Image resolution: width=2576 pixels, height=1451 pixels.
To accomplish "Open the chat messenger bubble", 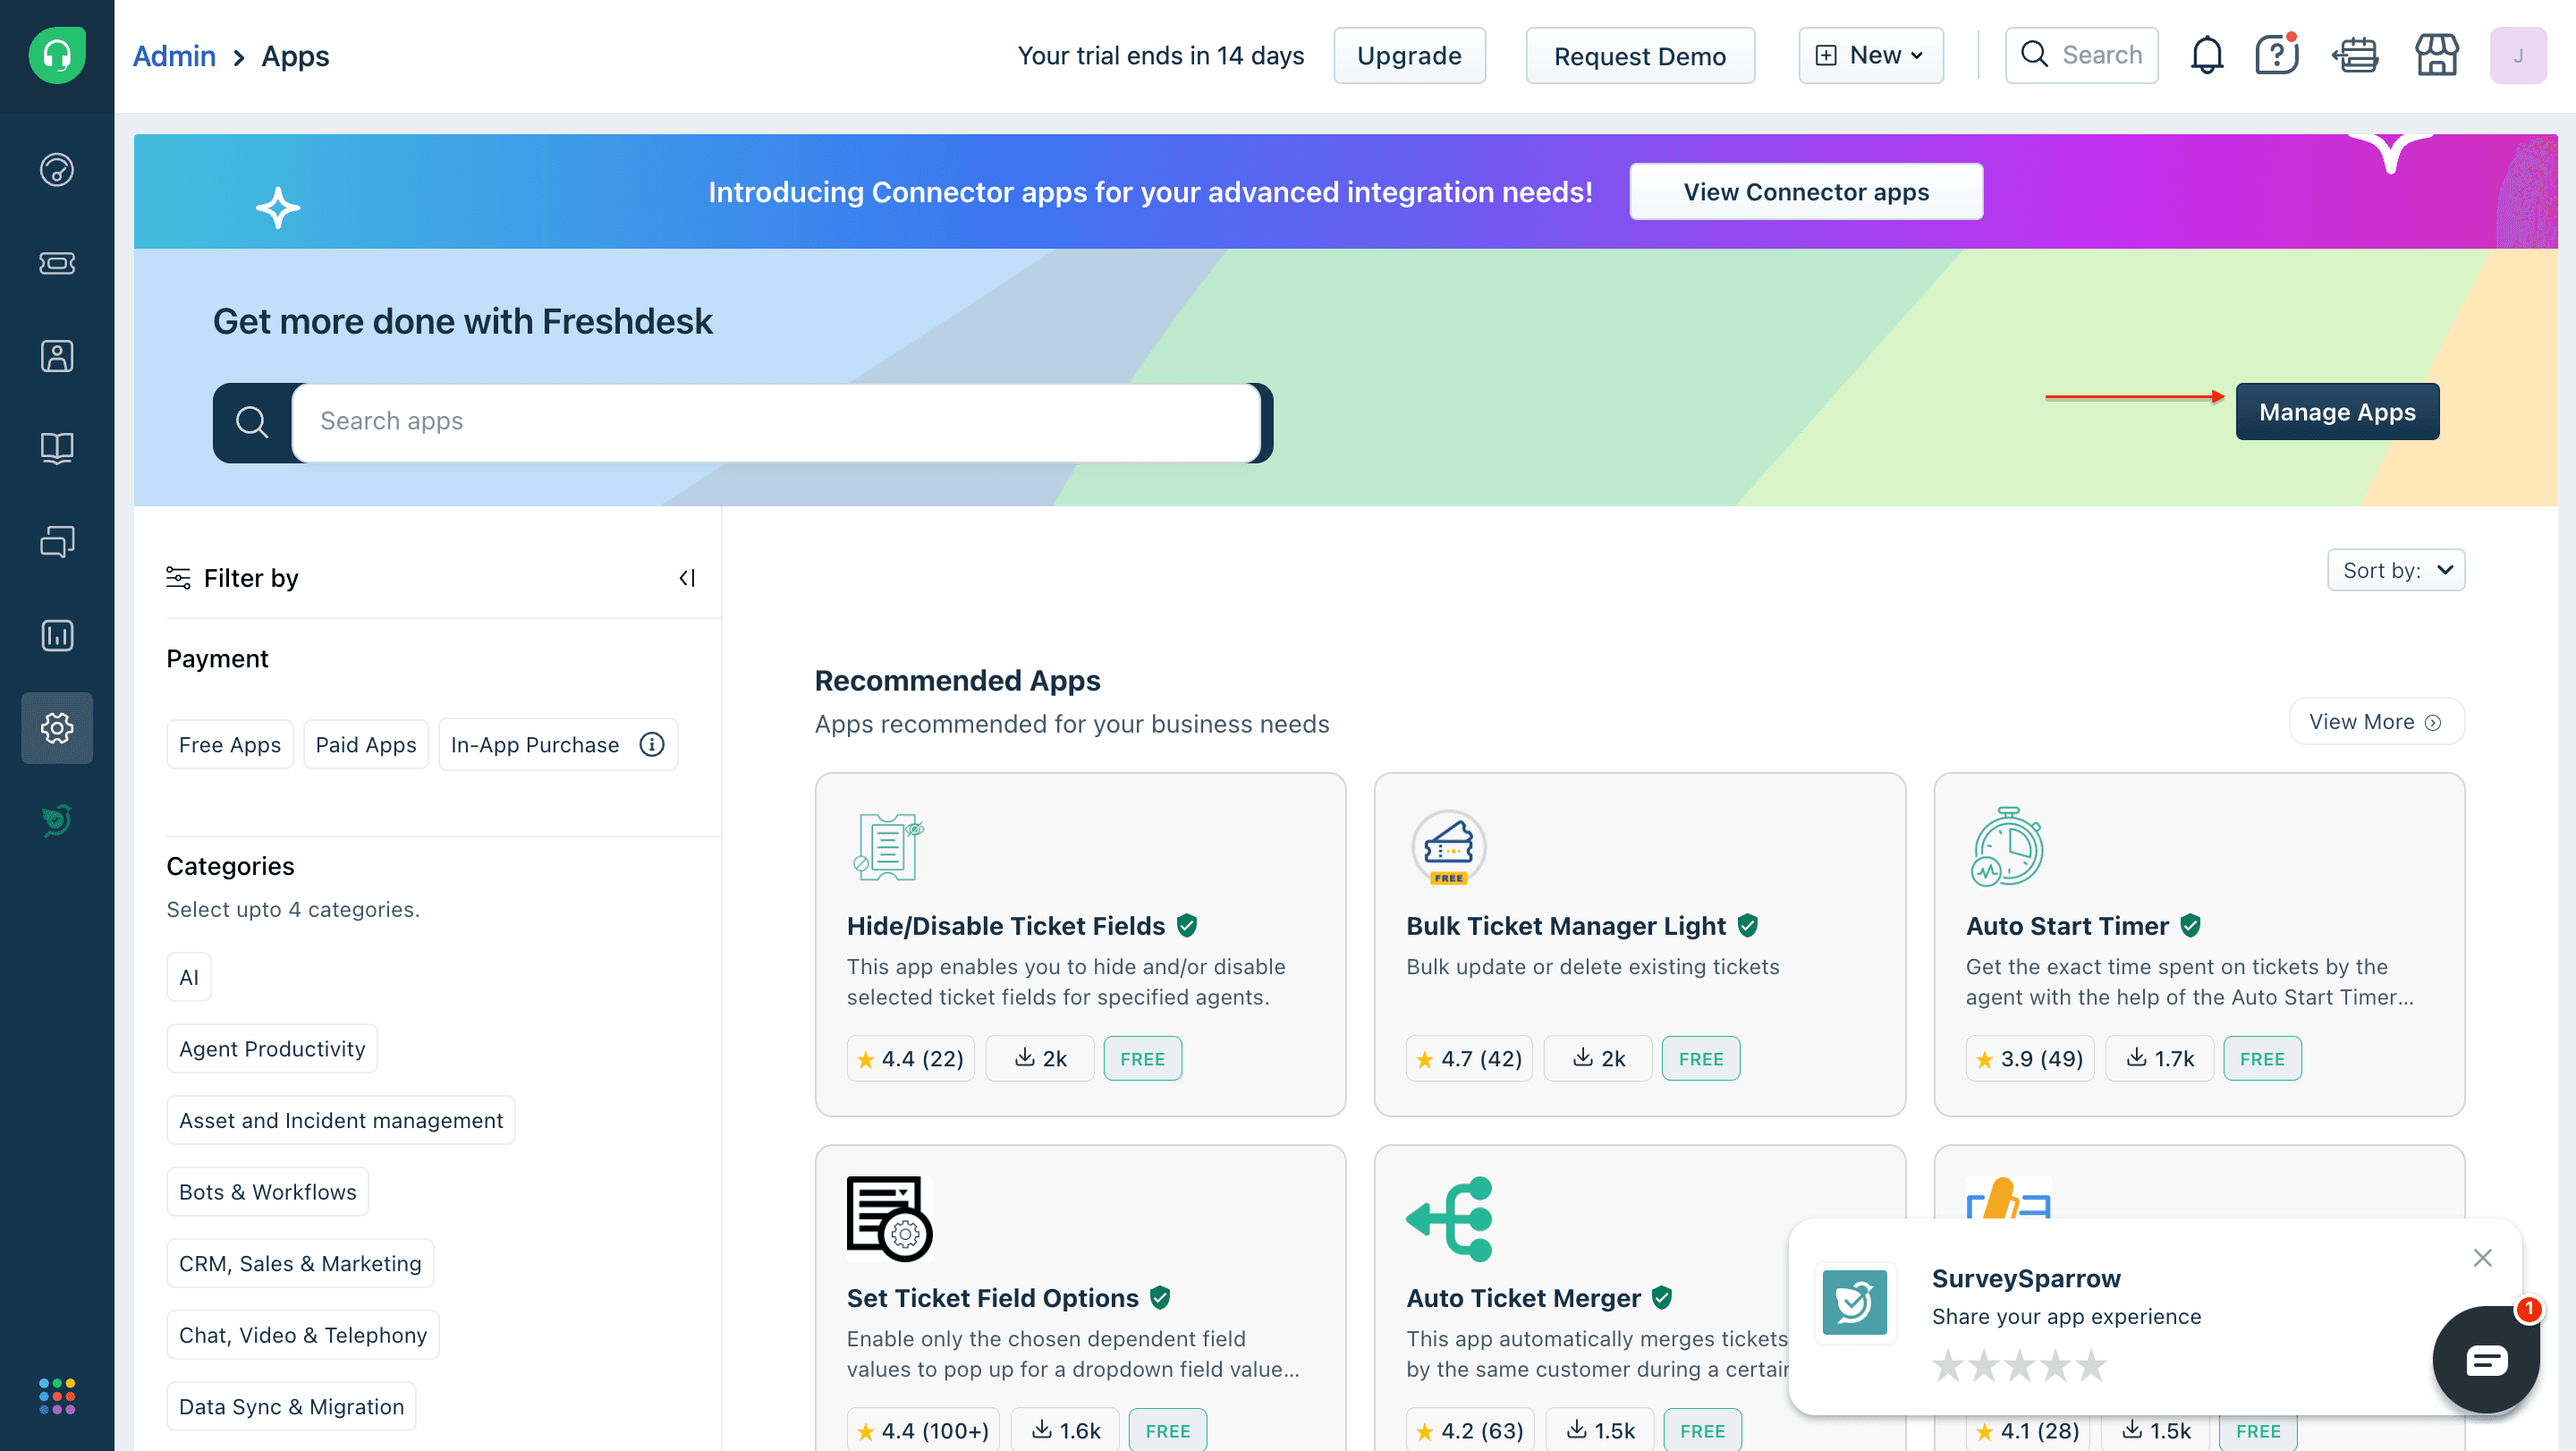I will 2485,1360.
